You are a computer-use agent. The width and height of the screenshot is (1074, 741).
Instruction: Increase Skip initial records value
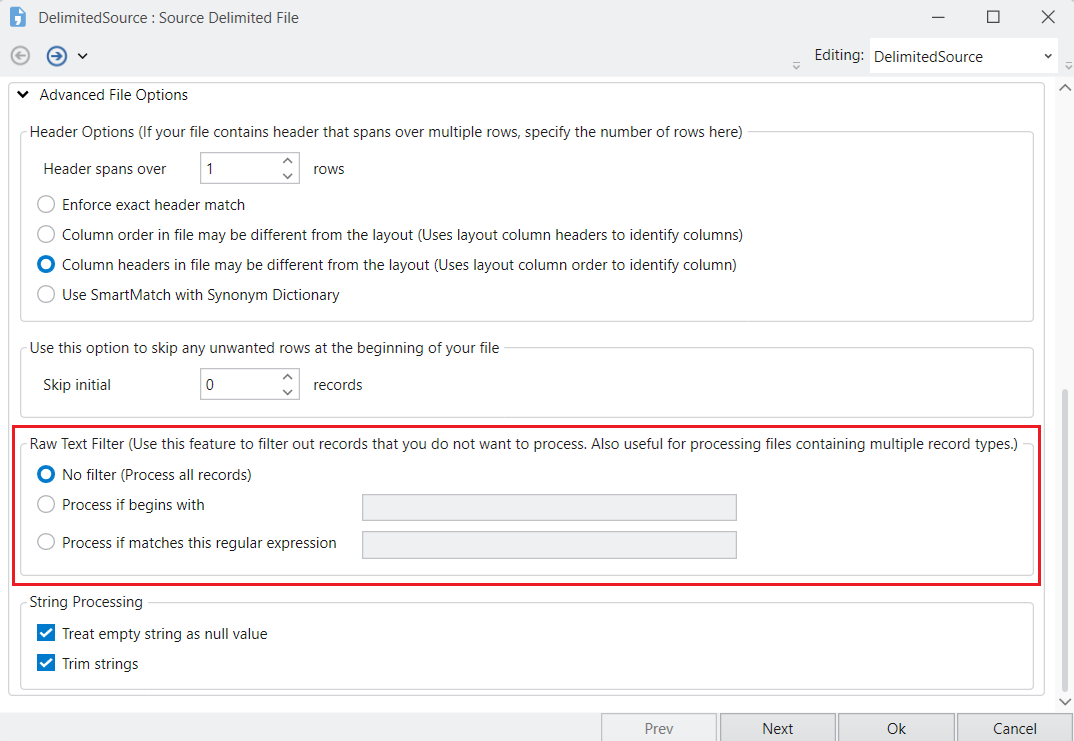pos(288,377)
